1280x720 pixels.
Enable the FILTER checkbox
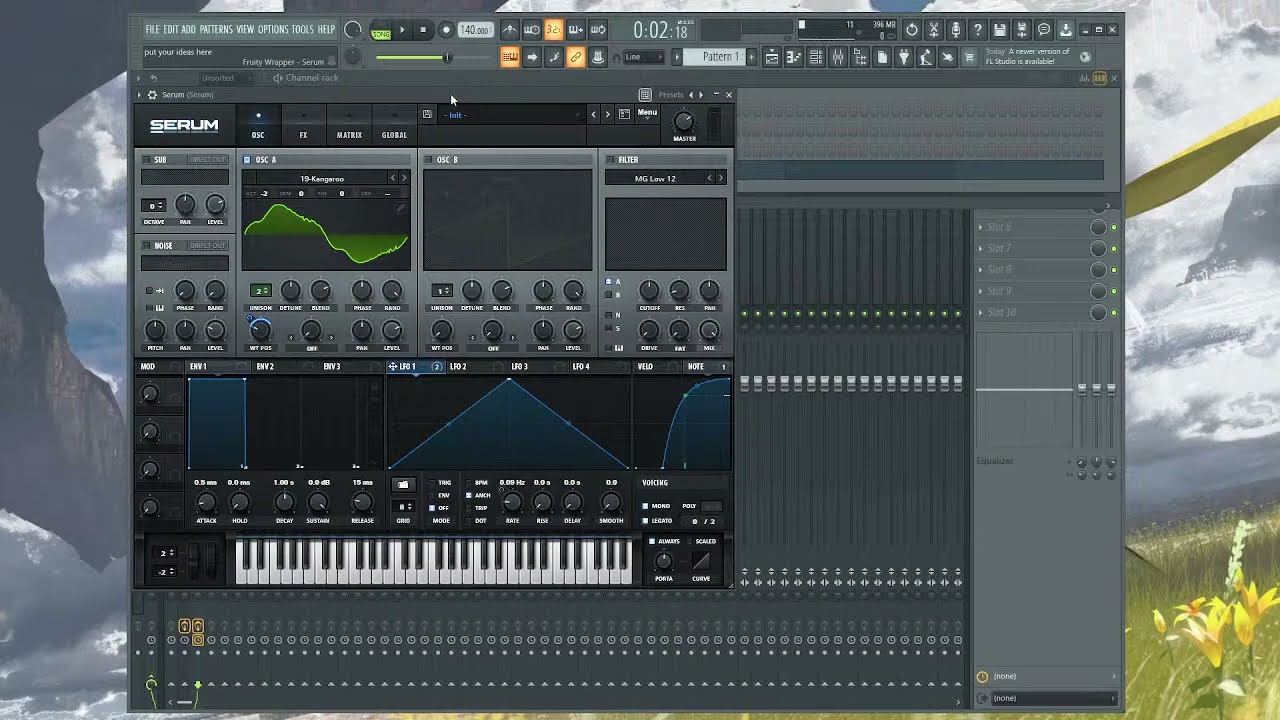pyautogui.click(x=609, y=160)
